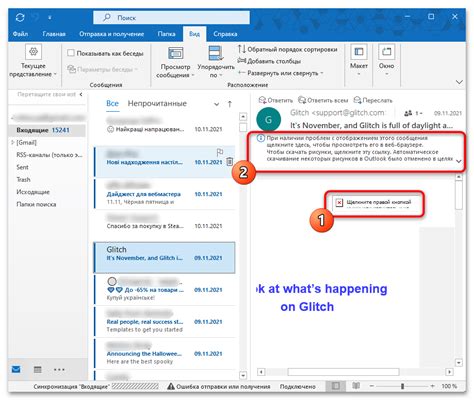This screenshot has height=400, width=474.
Task: Expand the message header chevron
Action: (459, 161)
